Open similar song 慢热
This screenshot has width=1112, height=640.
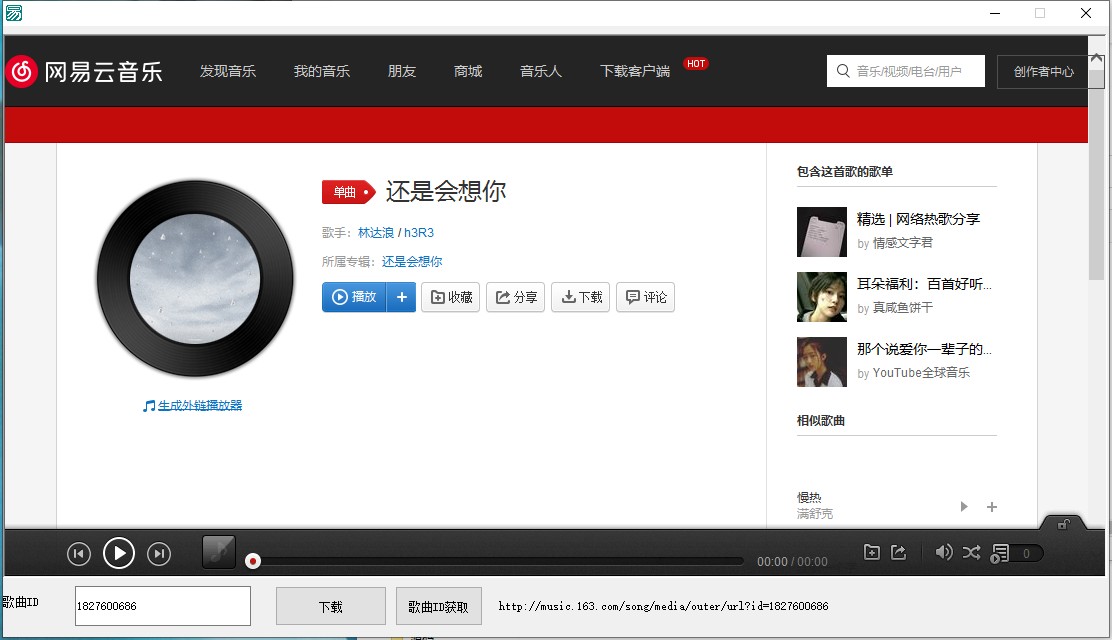click(809, 497)
